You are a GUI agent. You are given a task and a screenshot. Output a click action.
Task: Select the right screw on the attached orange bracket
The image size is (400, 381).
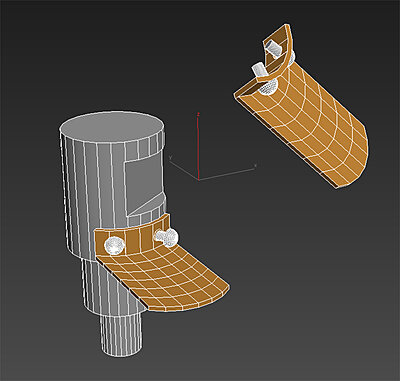(166, 237)
